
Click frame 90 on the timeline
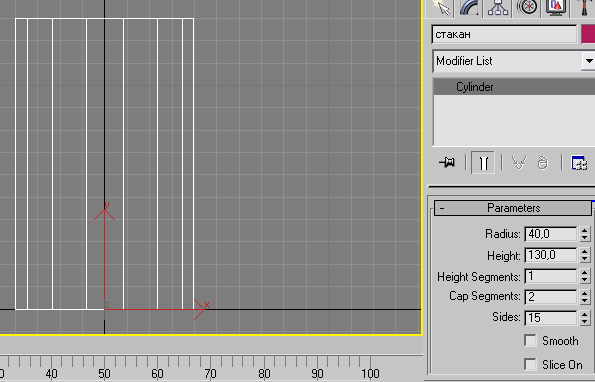[x=317, y=374]
